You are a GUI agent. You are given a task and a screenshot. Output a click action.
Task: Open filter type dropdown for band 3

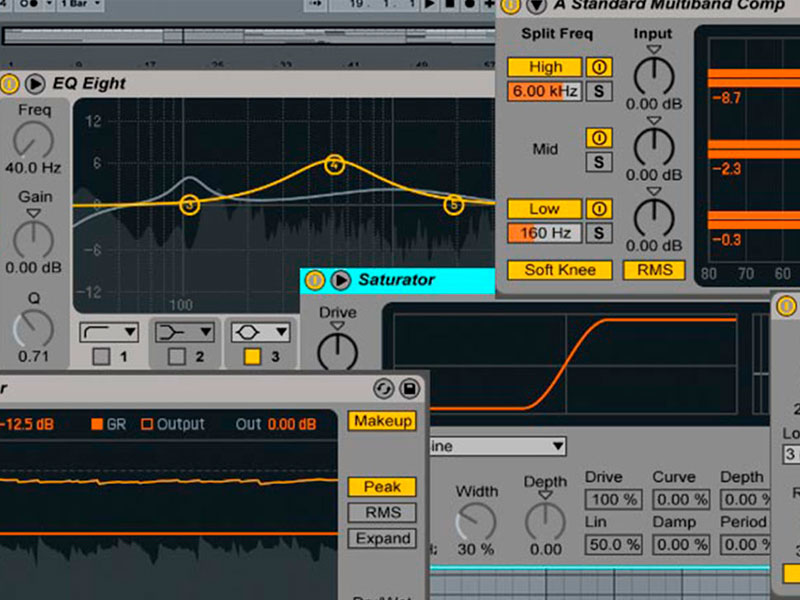pos(261,331)
